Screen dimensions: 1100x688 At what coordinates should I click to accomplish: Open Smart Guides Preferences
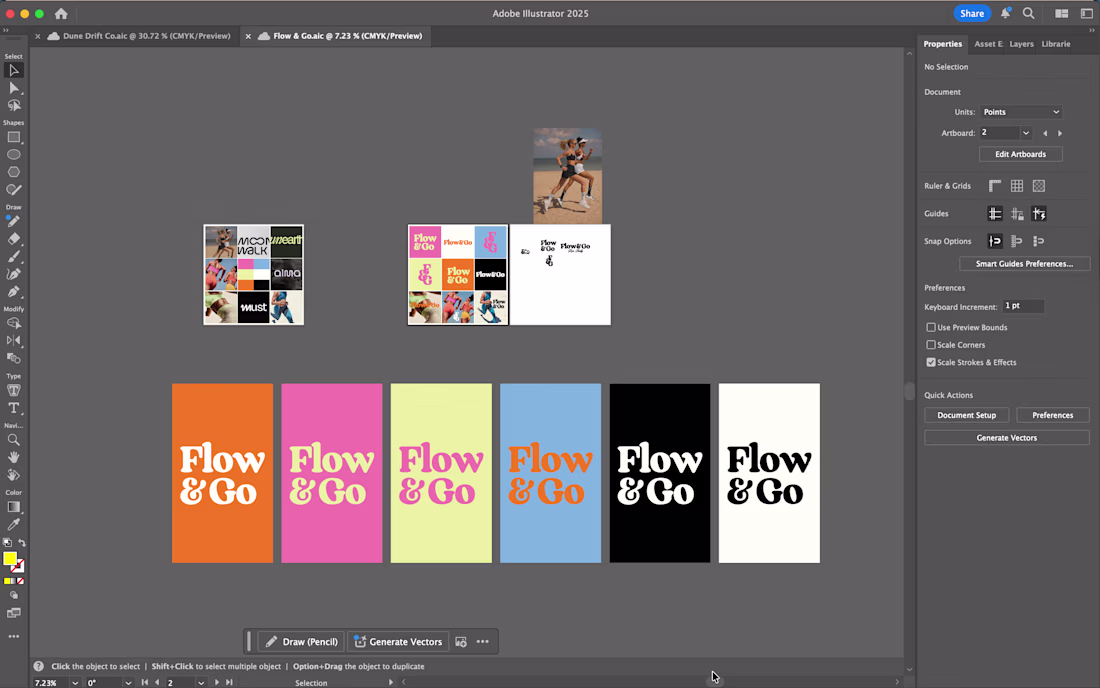point(1024,264)
